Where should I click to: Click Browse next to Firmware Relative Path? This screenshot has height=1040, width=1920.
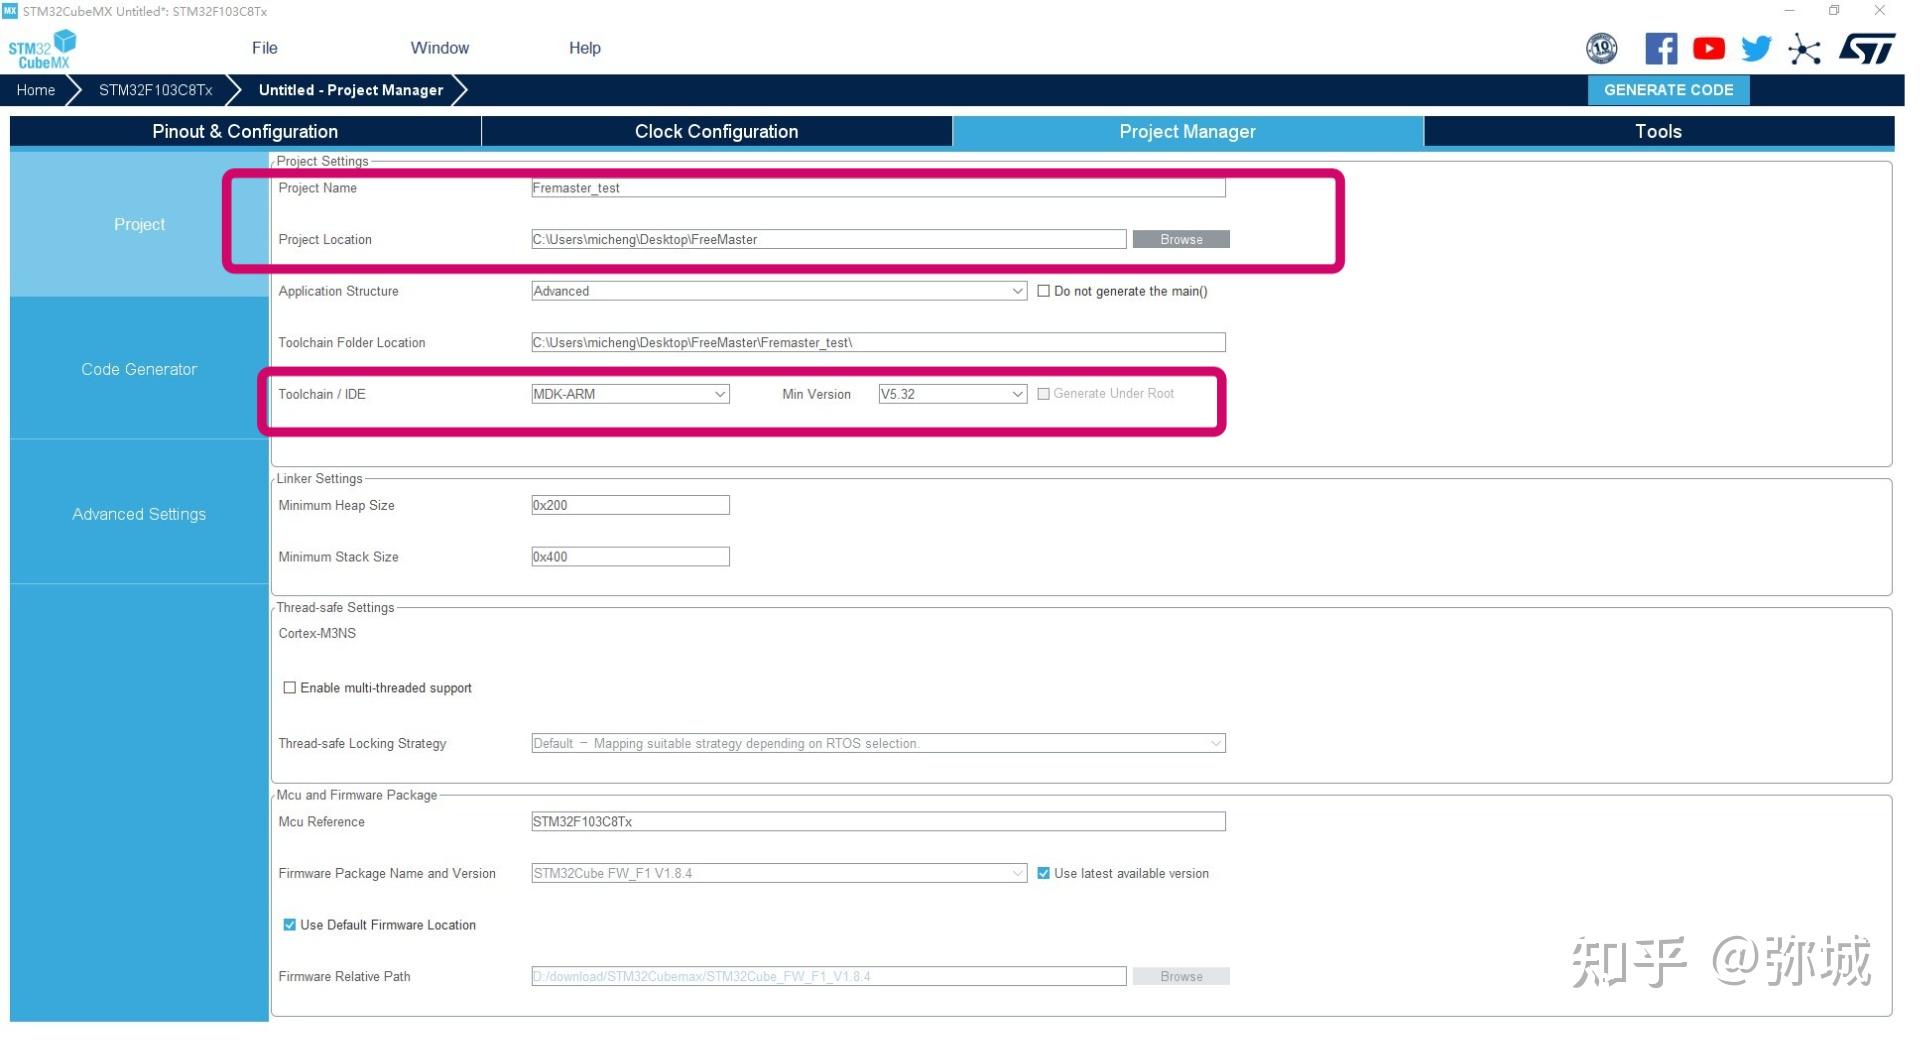point(1181,976)
